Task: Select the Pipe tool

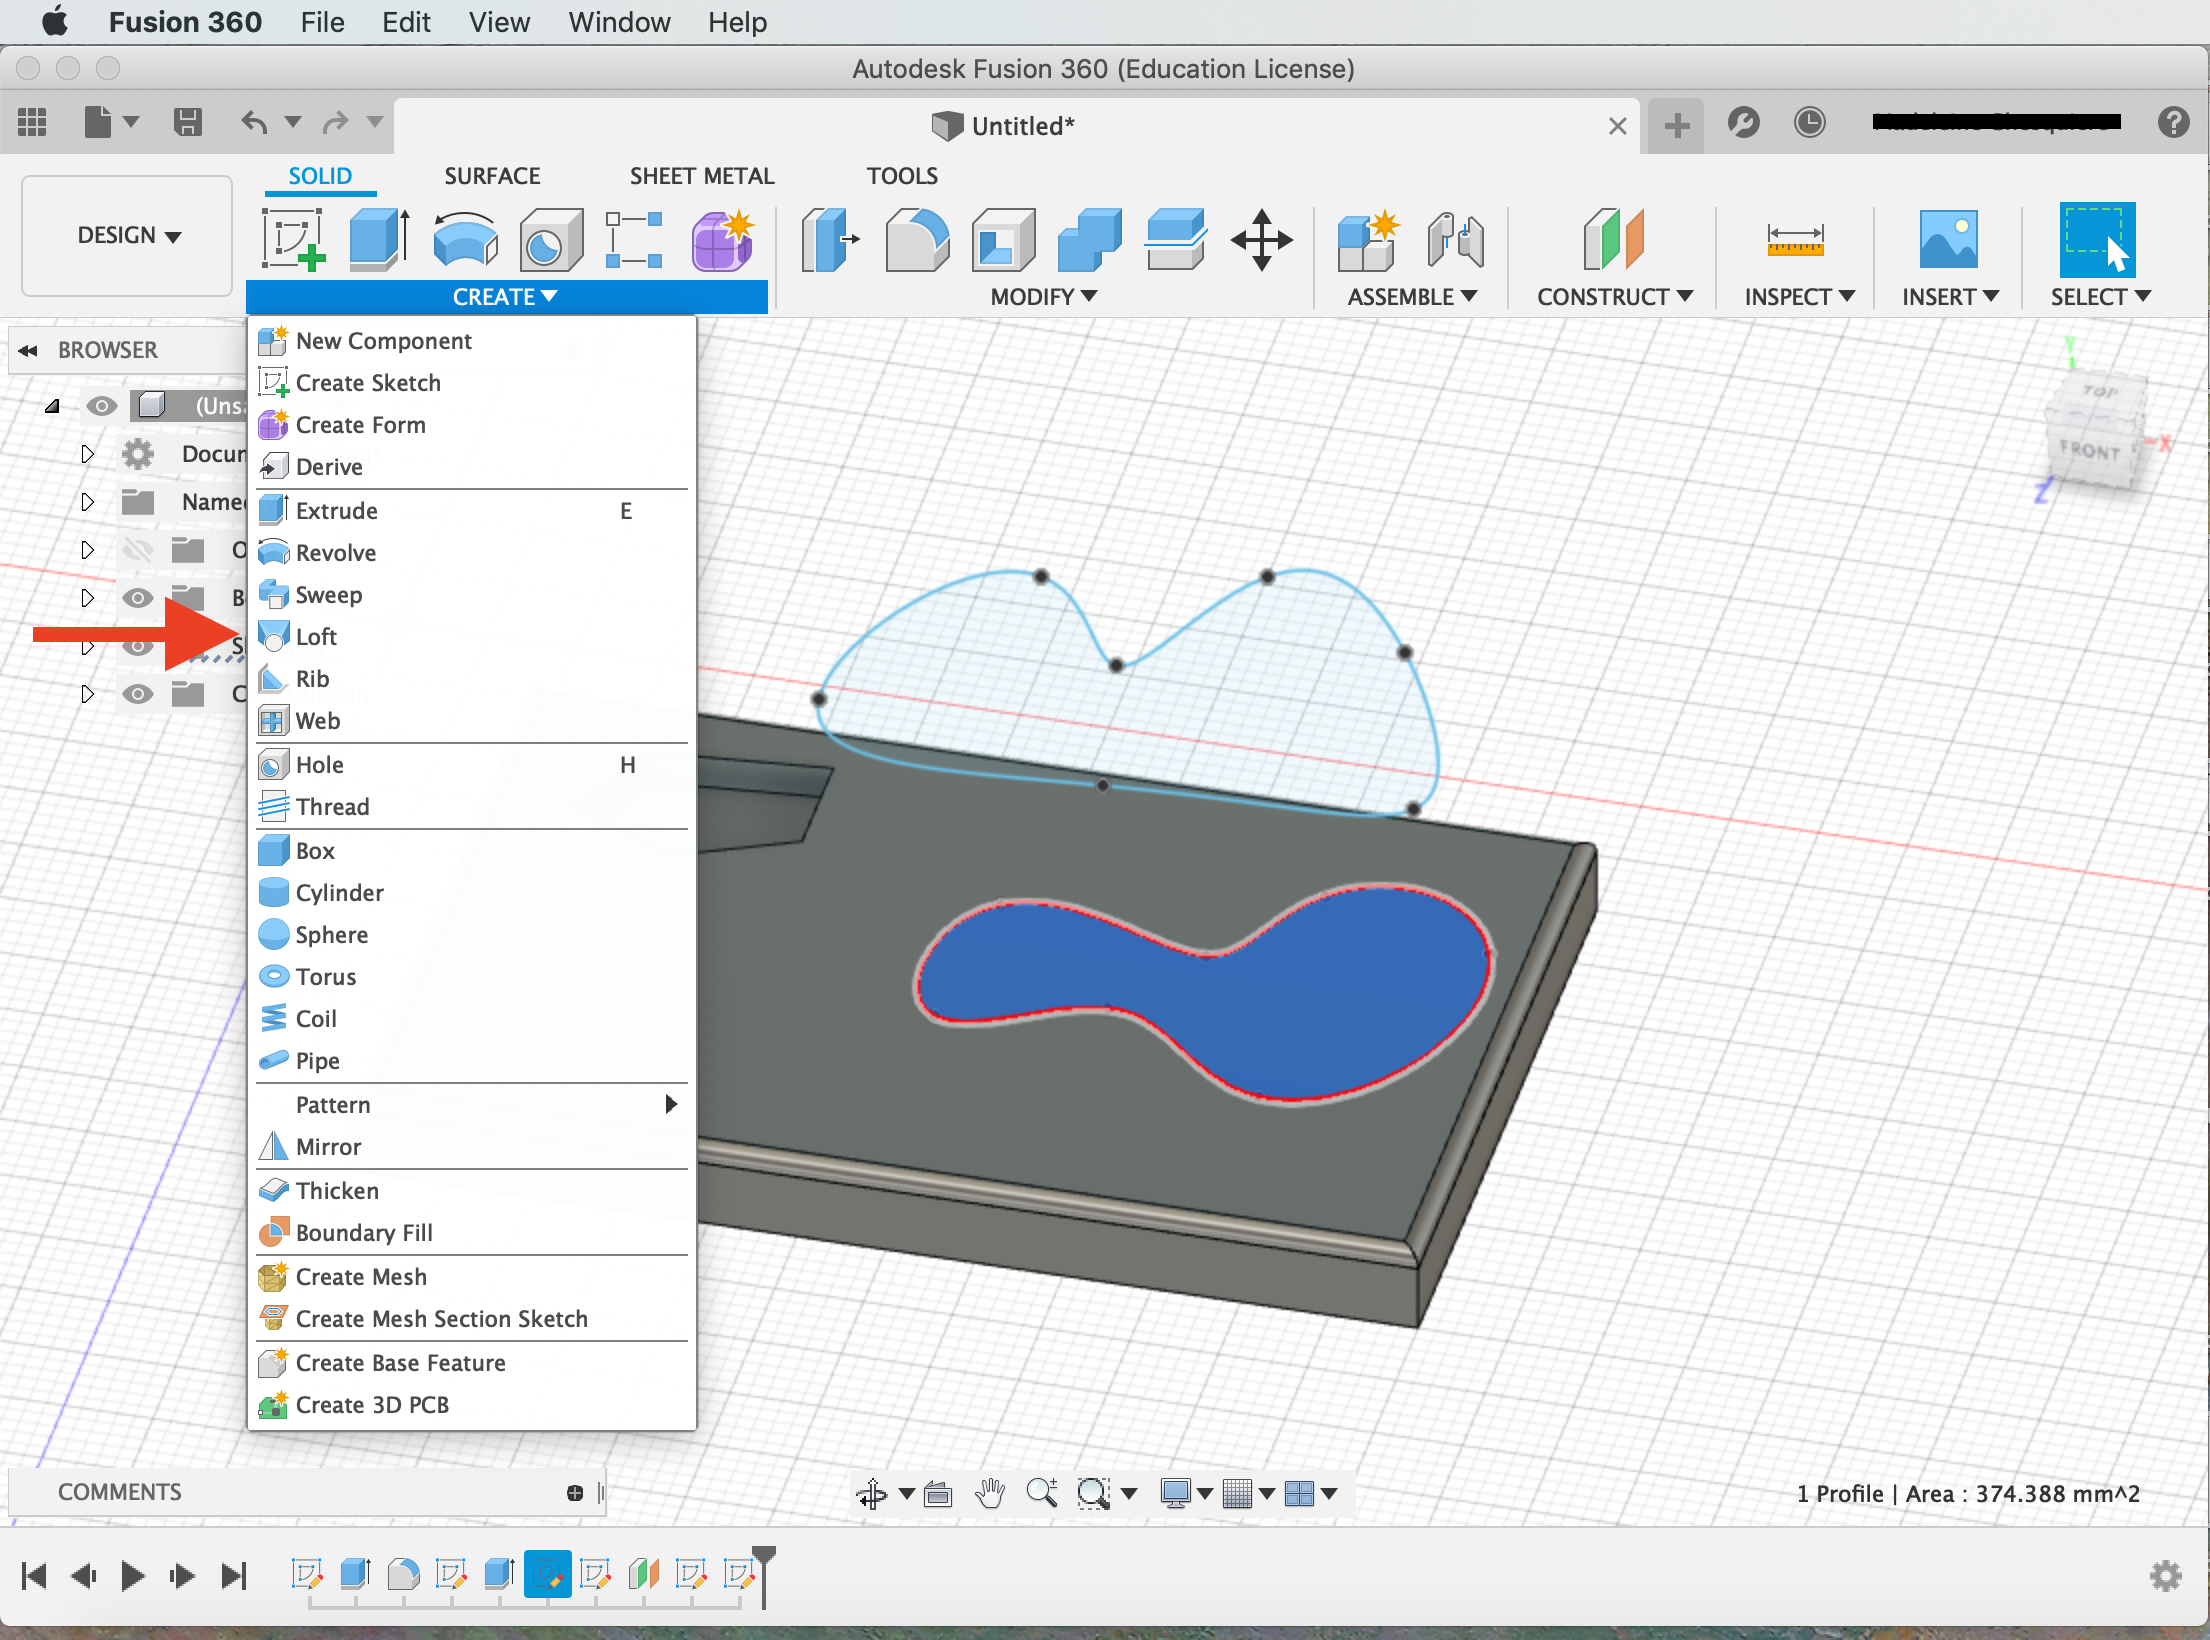Action: [315, 1059]
